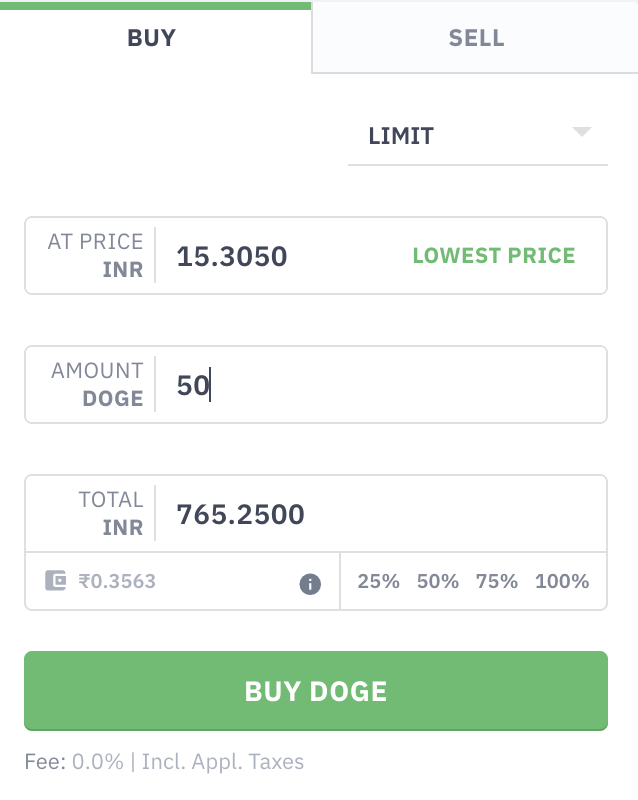Select the BUY tab
This screenshot has height=800, width=638.
152,38
